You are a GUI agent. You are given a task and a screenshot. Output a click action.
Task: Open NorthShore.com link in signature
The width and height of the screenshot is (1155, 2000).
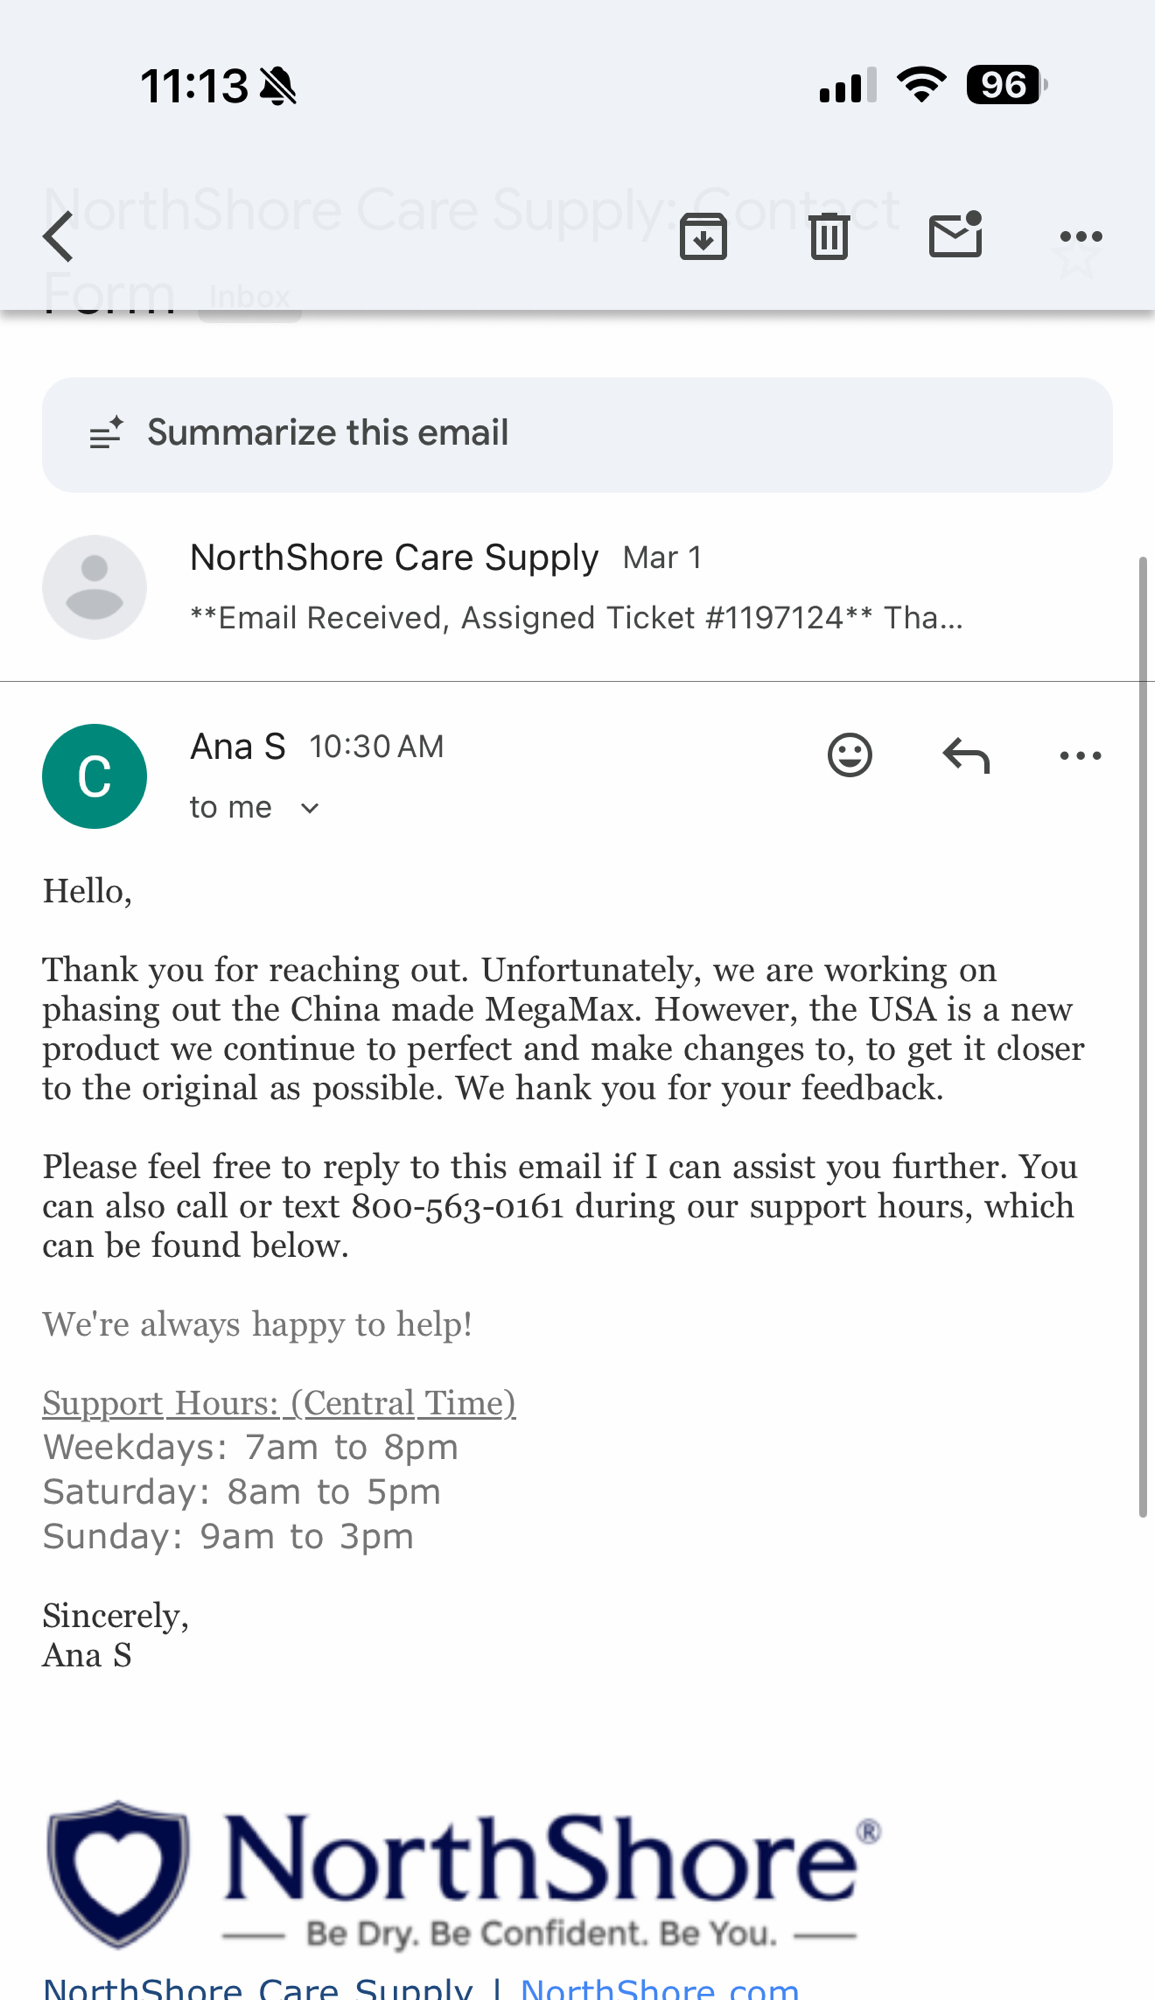[x=660, y=1988]
